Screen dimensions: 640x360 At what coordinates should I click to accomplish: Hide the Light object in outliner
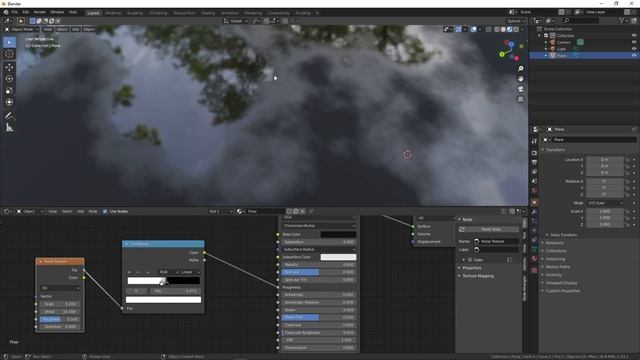[634, 49]
